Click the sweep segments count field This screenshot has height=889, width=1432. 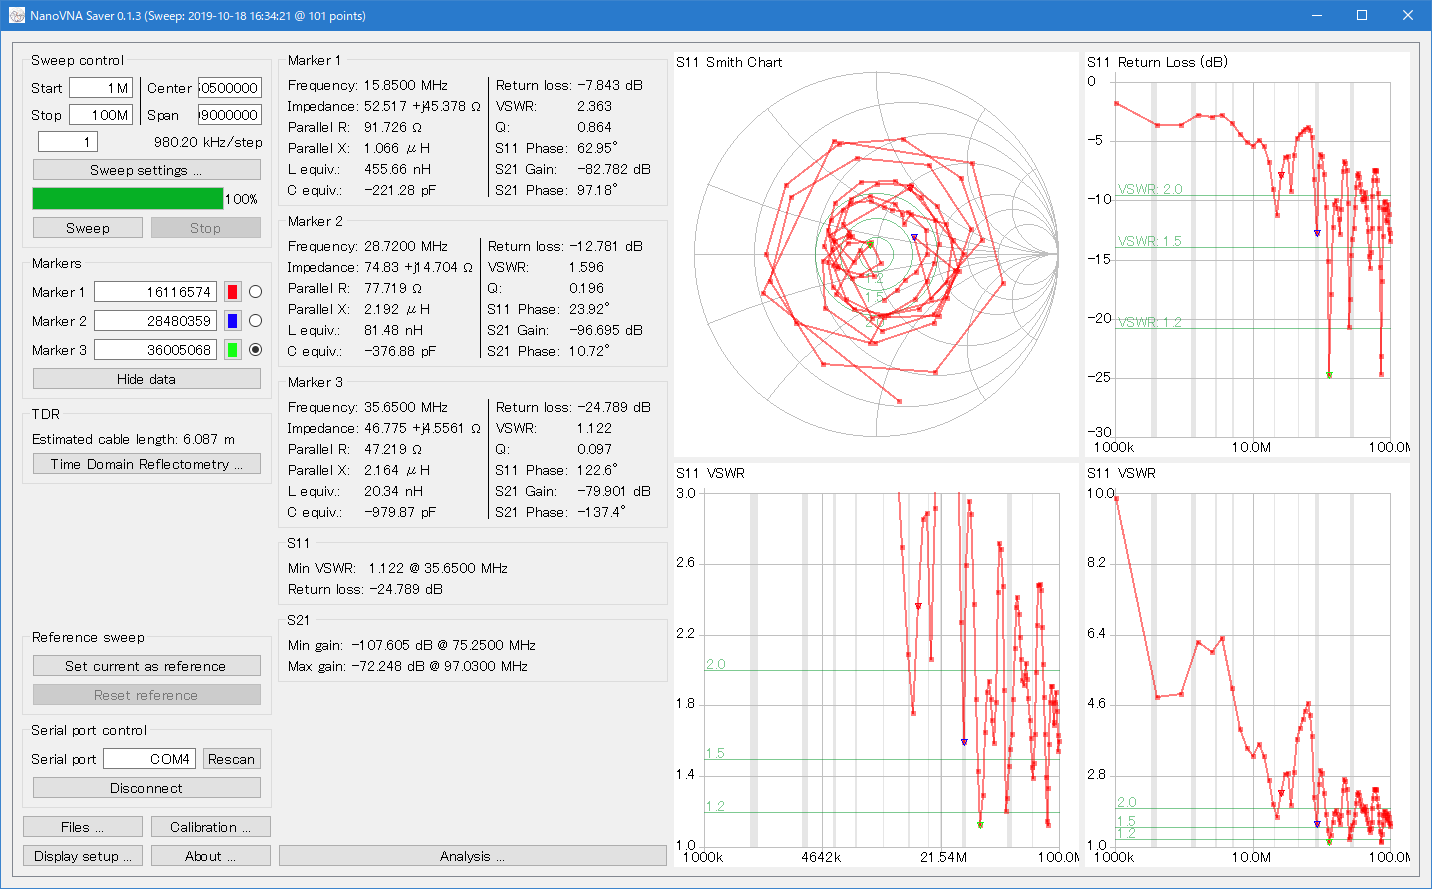[68, 142]
